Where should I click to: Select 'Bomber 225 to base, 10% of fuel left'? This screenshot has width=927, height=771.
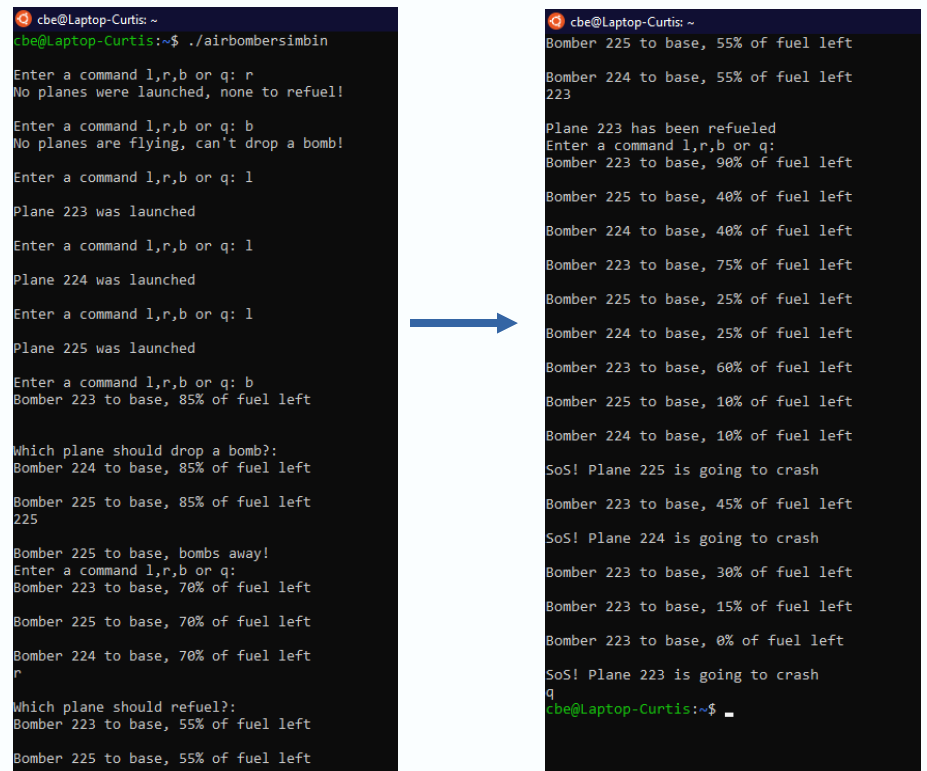point(699,402)
